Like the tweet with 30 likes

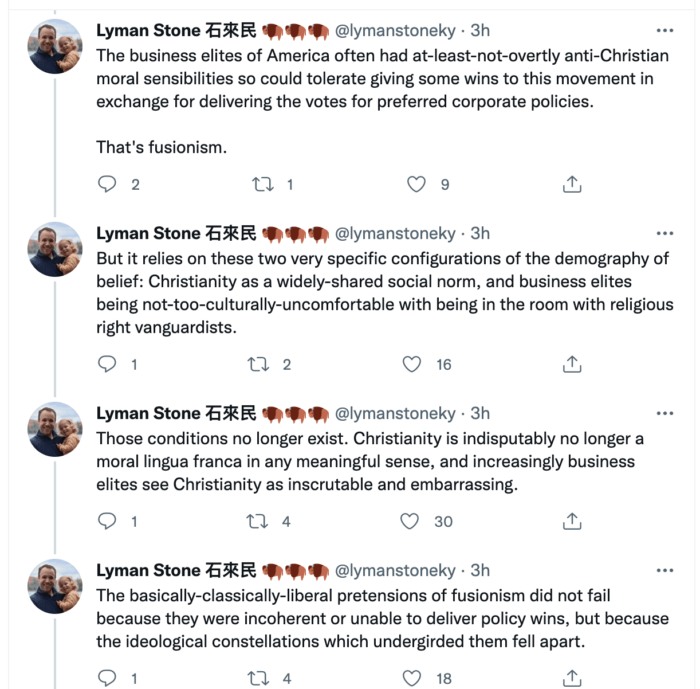click(x=409, y=521)
